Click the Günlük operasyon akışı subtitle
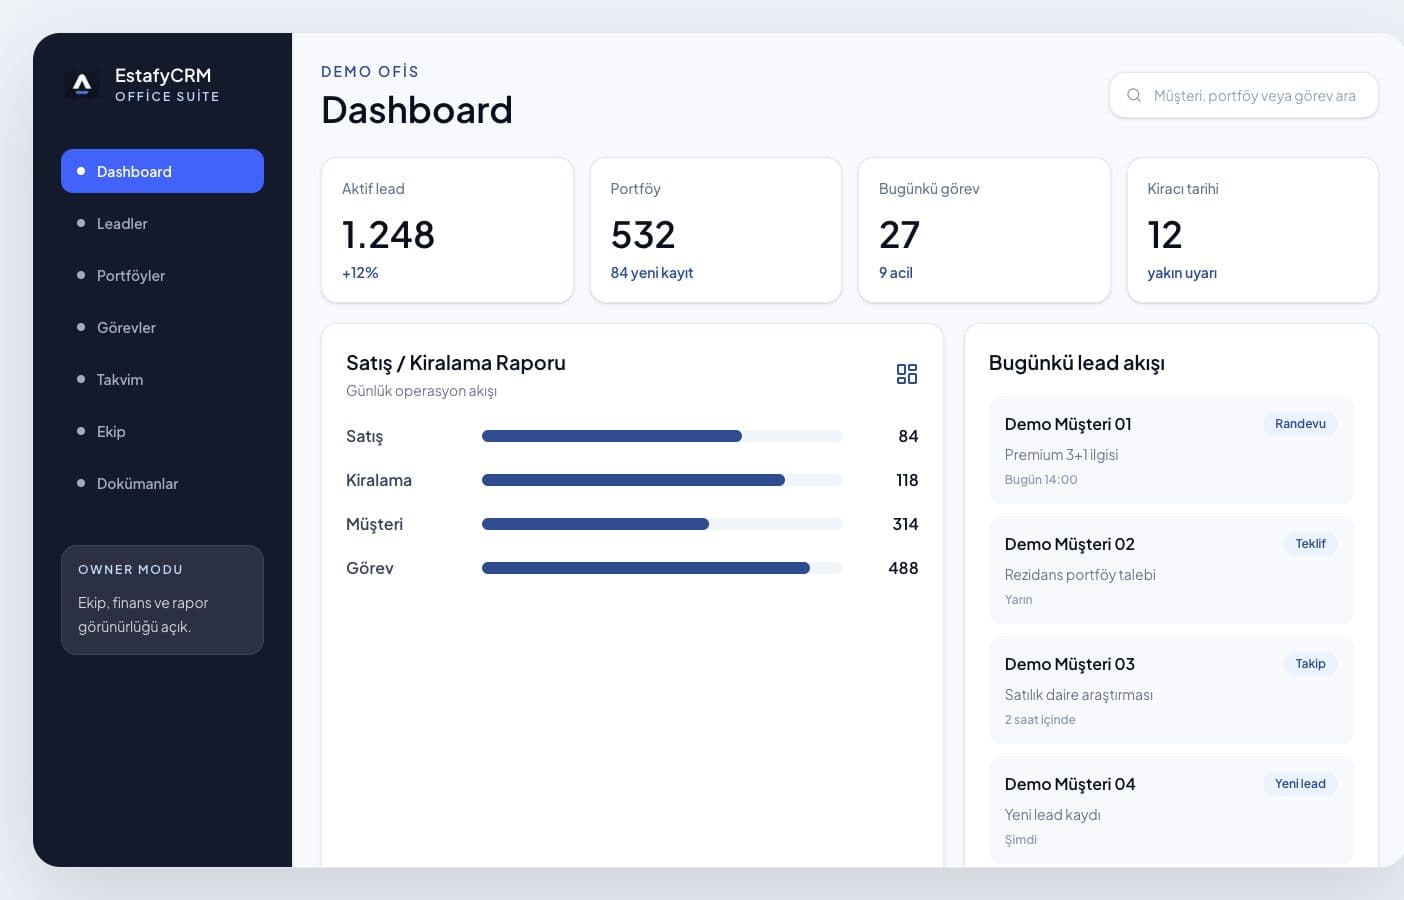 pos(421,391)
